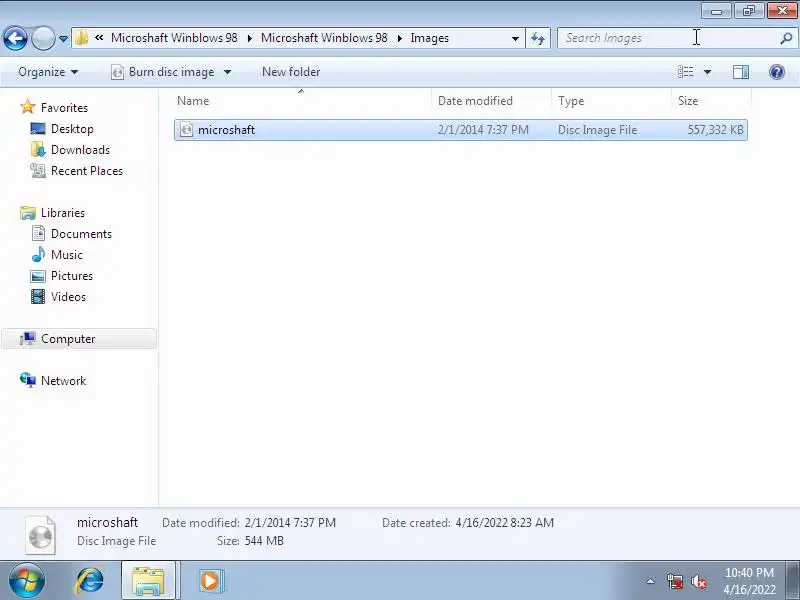This screenshot has width=800, height=600.
Task: Open Desktop in Favorites
Action: [72, 129]
